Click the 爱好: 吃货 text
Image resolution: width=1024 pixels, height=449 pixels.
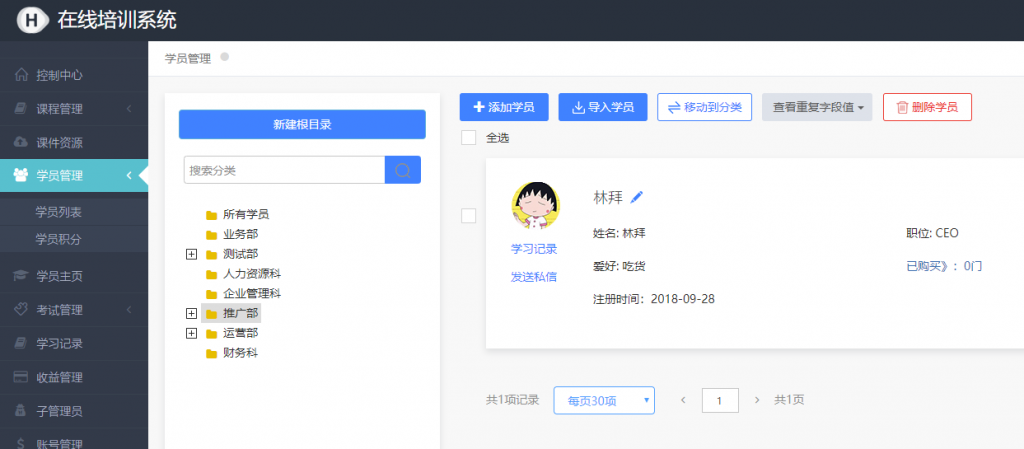click(x=619, y=266)
